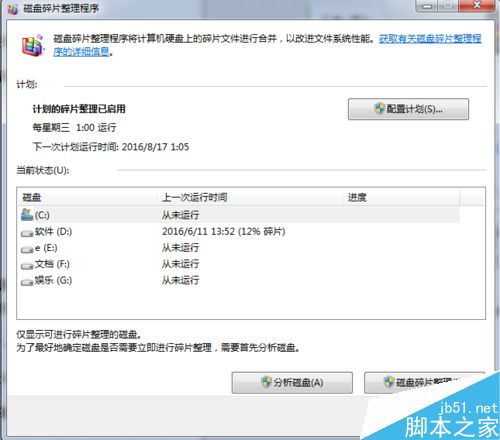This screenshot has height=440, width=500.
Task: Click the 分析磁盘(A) button
Action: [x=292, y=383]
